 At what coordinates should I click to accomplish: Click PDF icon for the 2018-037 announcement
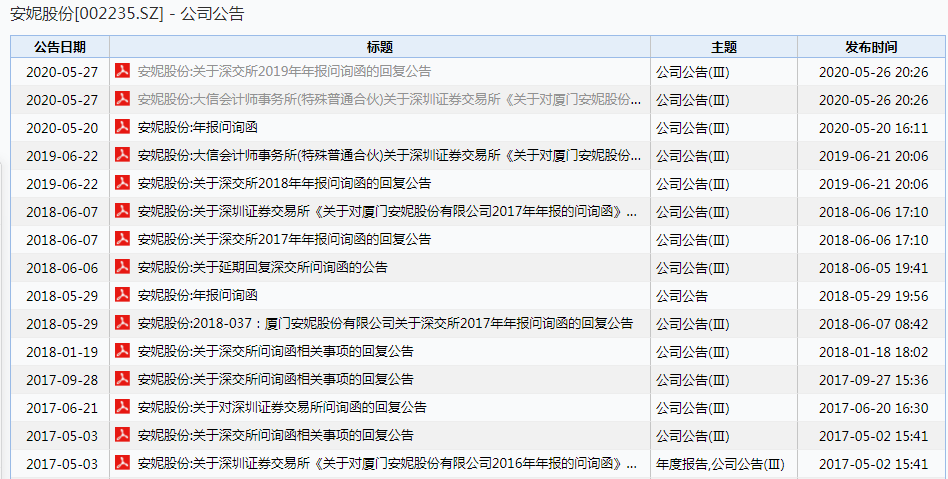pyautogui.click(x=123, y=323)
